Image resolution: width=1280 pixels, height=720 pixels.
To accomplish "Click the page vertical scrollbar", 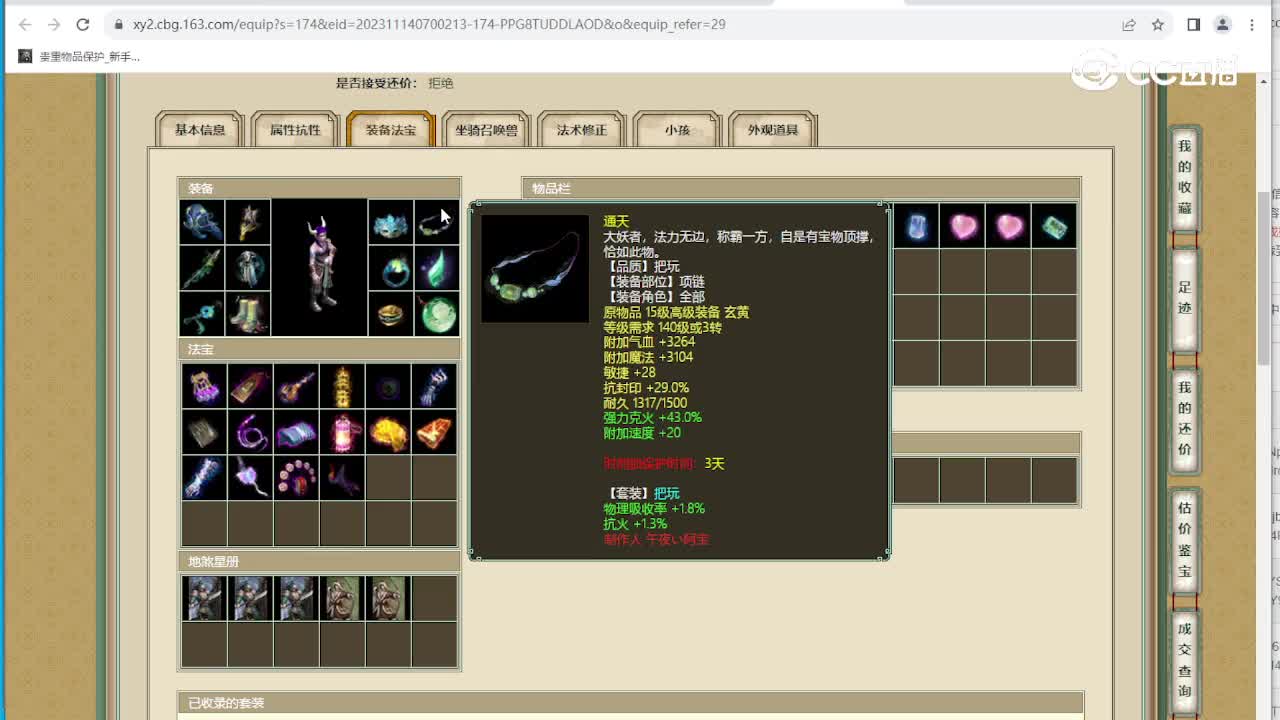I will coord(1263,277).
